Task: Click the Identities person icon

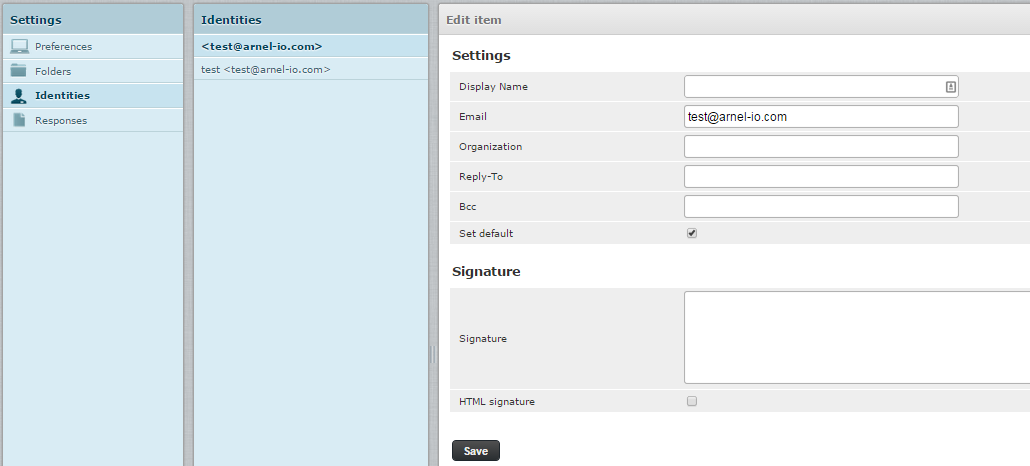Action: pos(19,96)
